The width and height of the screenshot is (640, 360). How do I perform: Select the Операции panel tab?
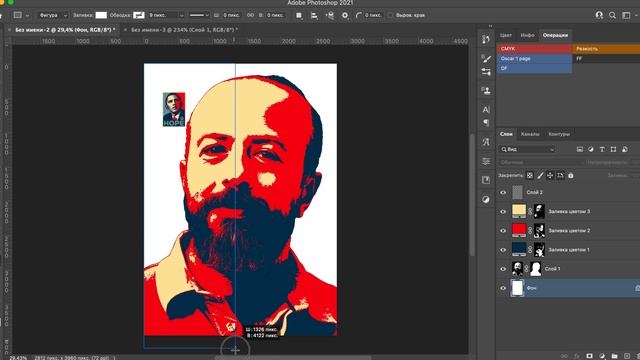[x=555, y=36]
